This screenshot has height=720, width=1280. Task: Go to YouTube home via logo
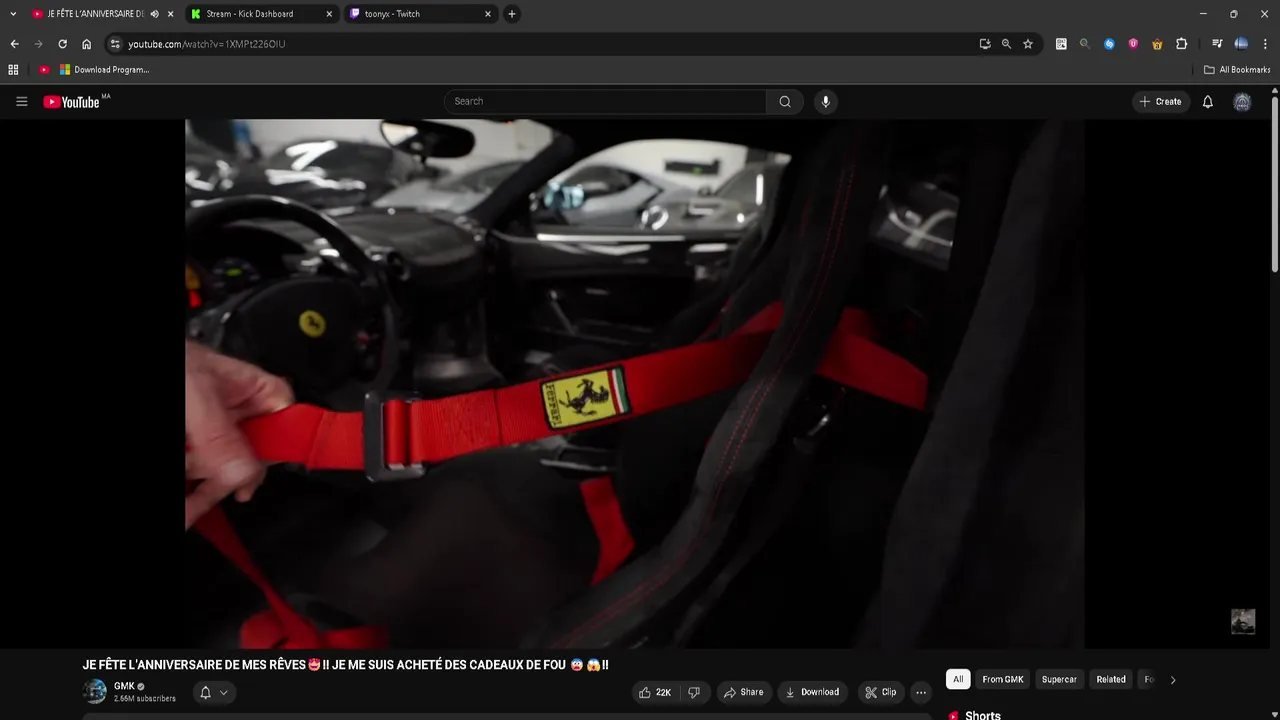72,102
